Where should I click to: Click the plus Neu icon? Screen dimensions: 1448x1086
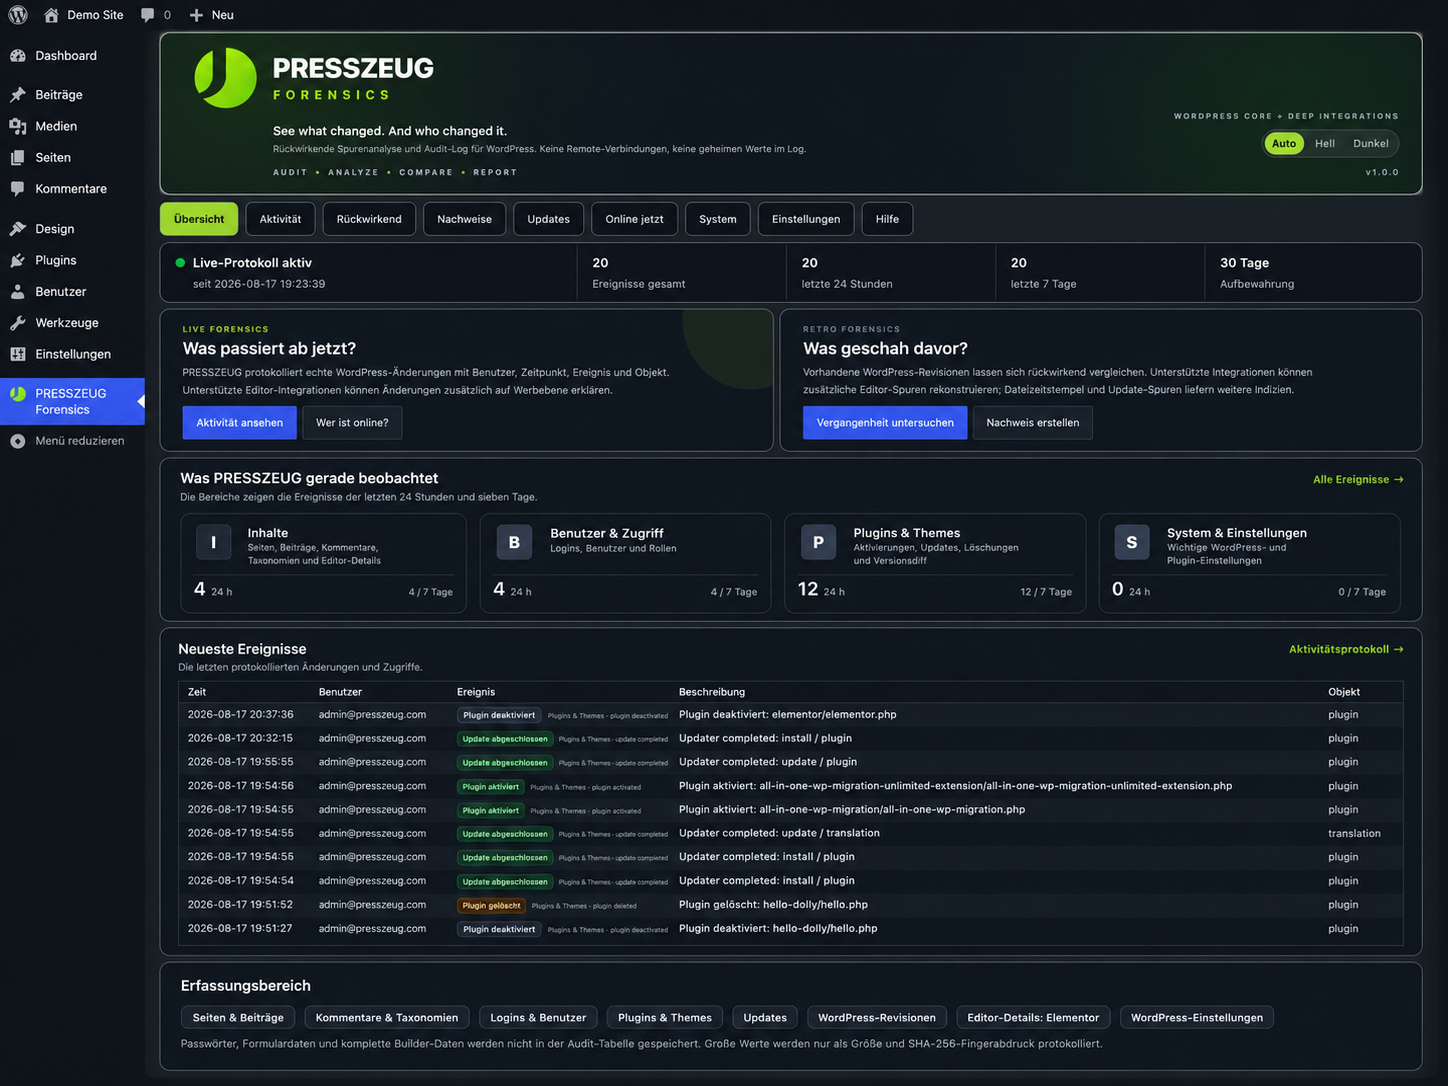196,15
